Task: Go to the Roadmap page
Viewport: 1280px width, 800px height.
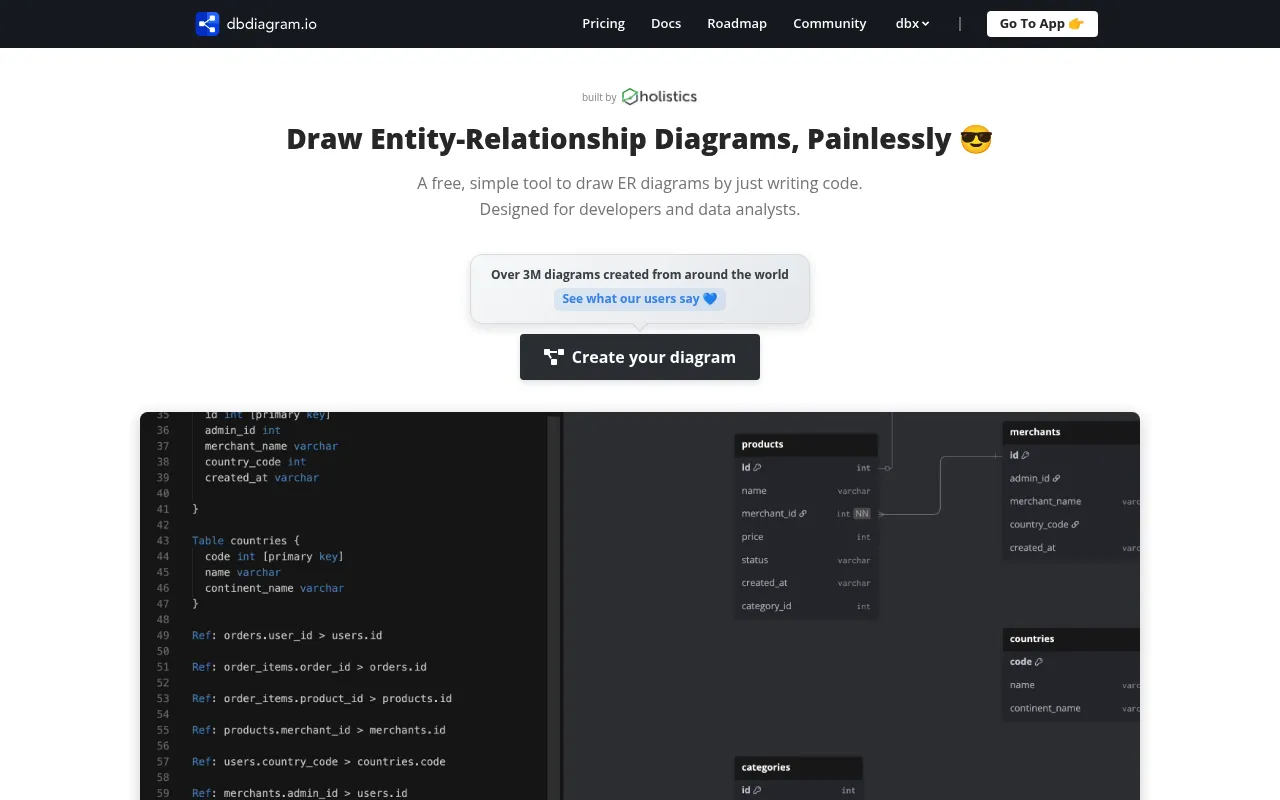Action: click(737, 24)
